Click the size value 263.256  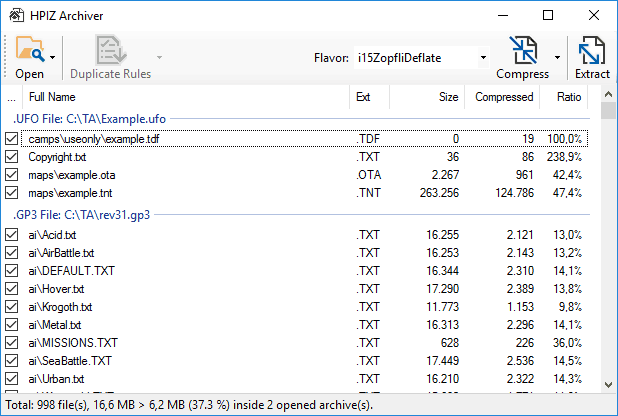click(439, 193)
